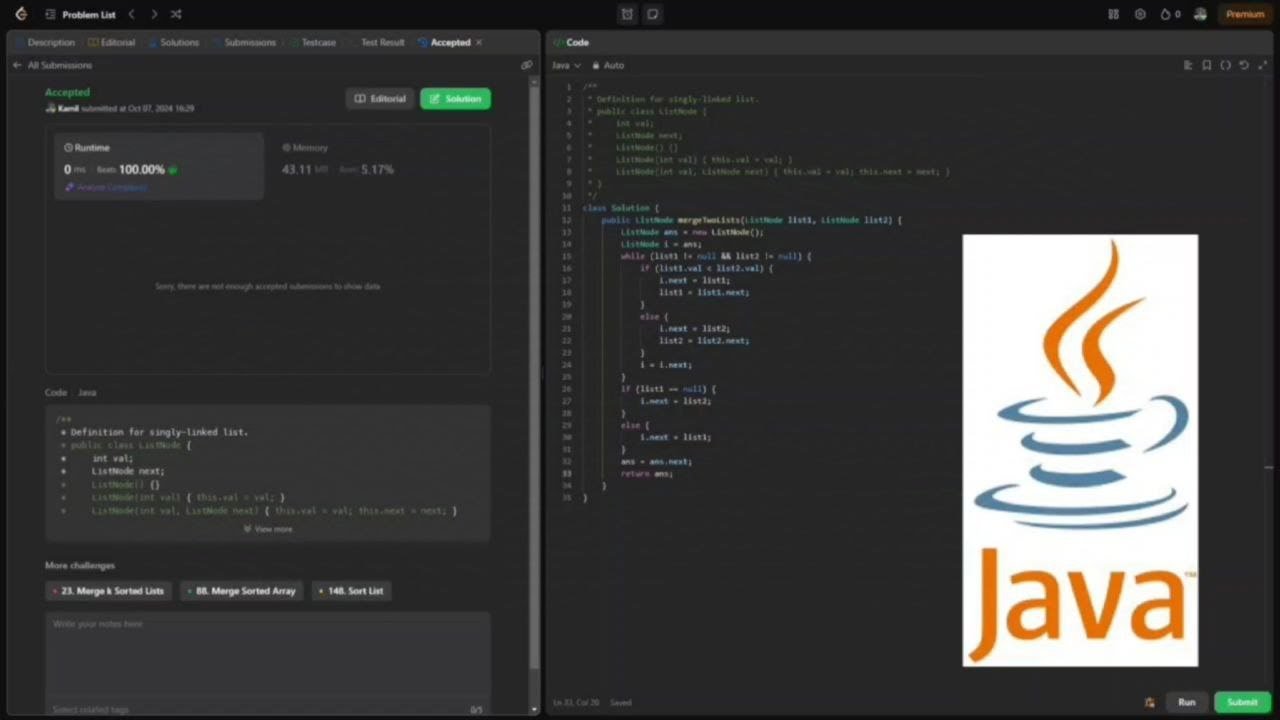Click the Premium button
The height and width of the screenshot is (720, 1280).
[x=1245, y=14]
